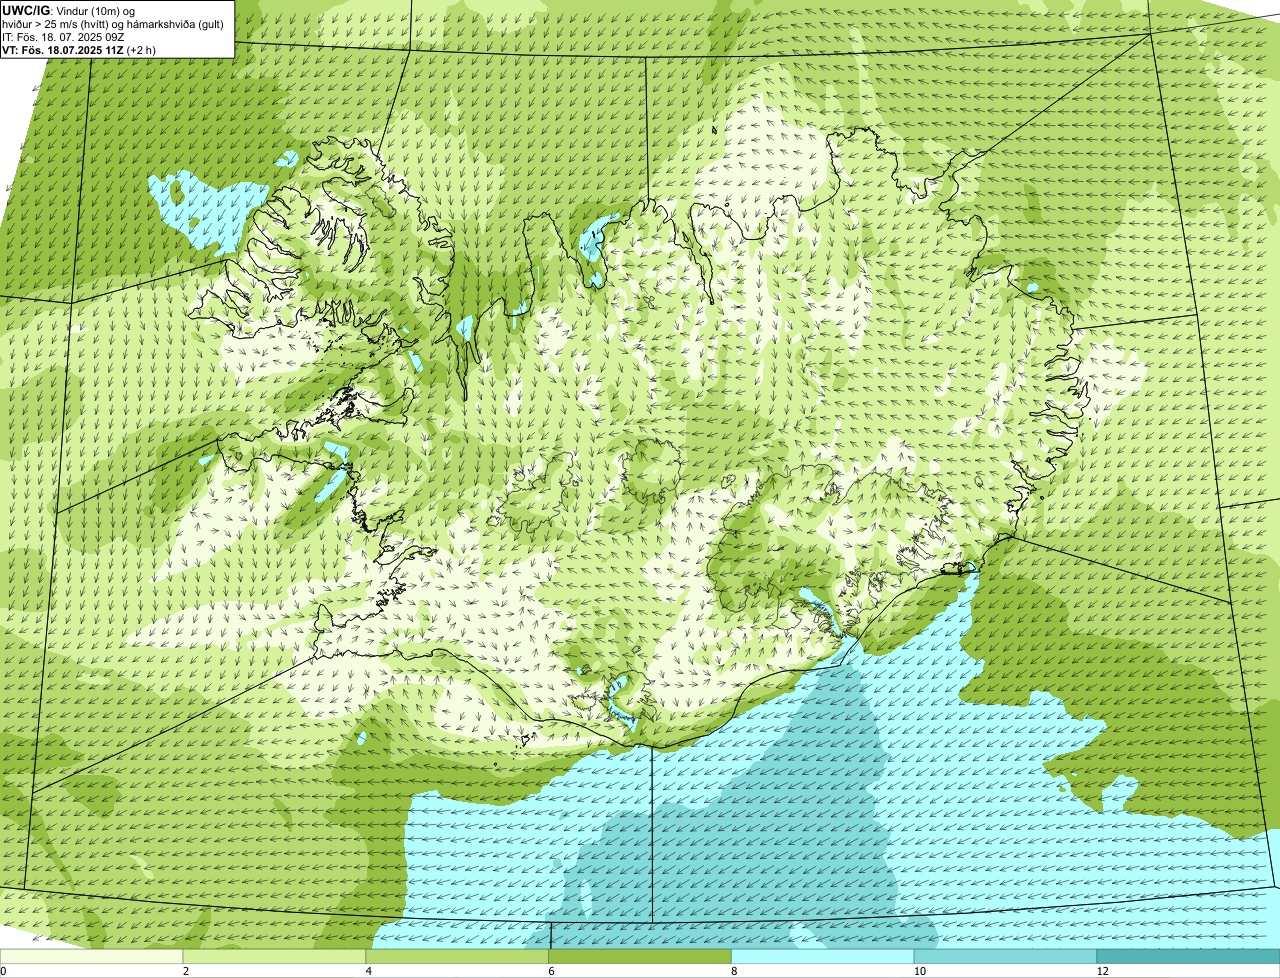Click the "6" scale label
Screen dimensions: 1280x978
[551, 971]
